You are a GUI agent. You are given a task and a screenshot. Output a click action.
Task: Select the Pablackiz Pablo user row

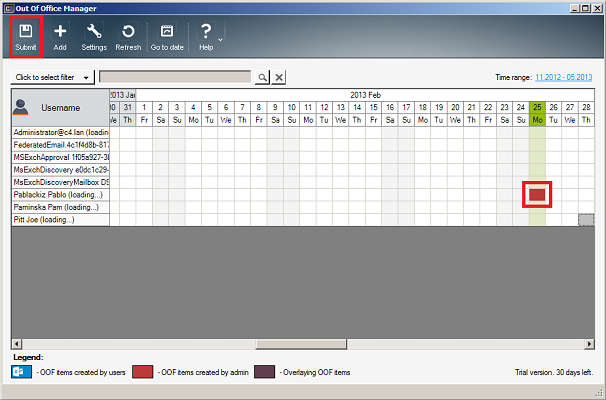(60, 195)
